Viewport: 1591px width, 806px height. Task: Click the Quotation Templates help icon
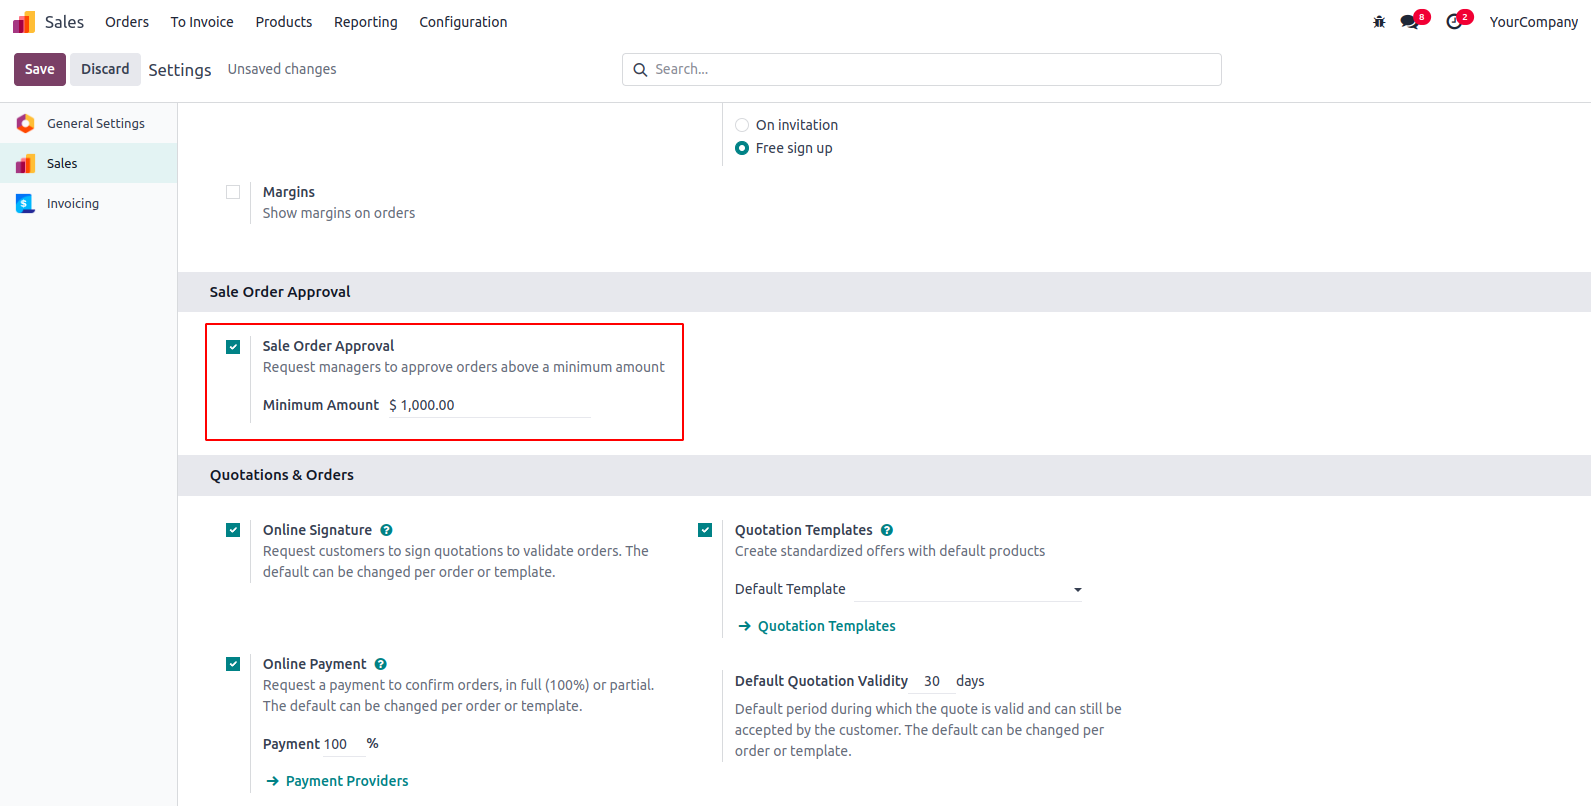click(887, 530)
